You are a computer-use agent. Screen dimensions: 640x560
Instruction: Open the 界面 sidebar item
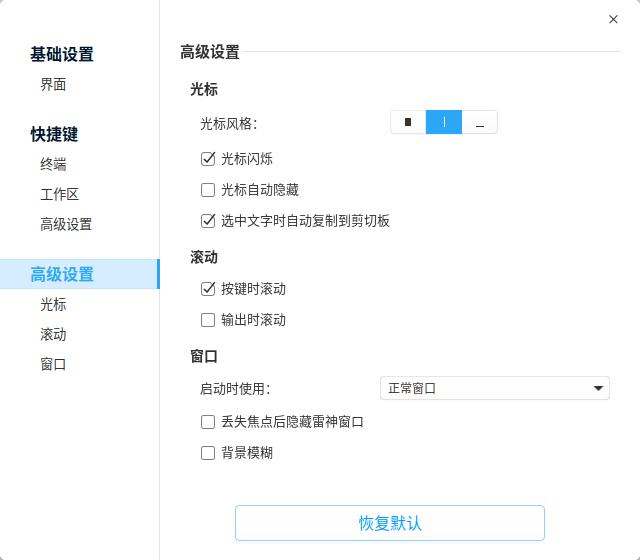point(53,84)
